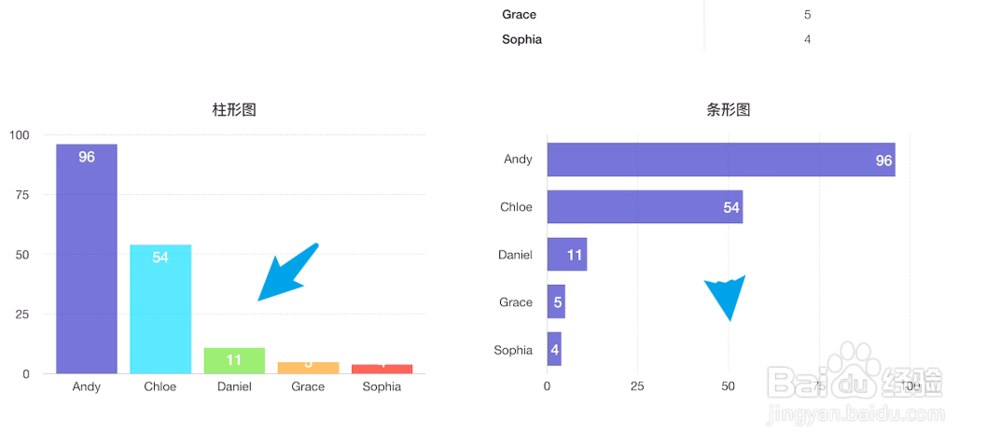Viewport: 1000px width, 448px height.
Task: Select the horizontal Grace bar showing 5
Action: 555,301
